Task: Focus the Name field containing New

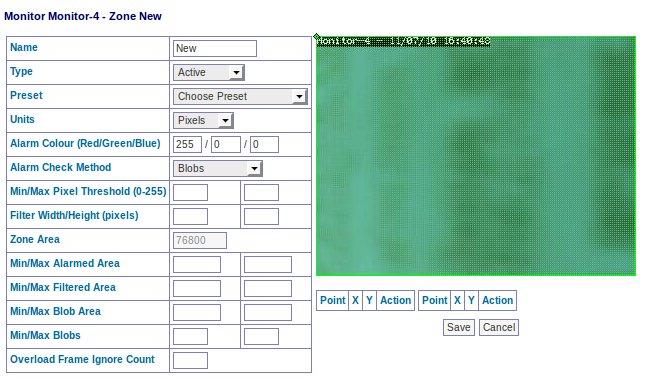Action: tap(215, 48)
